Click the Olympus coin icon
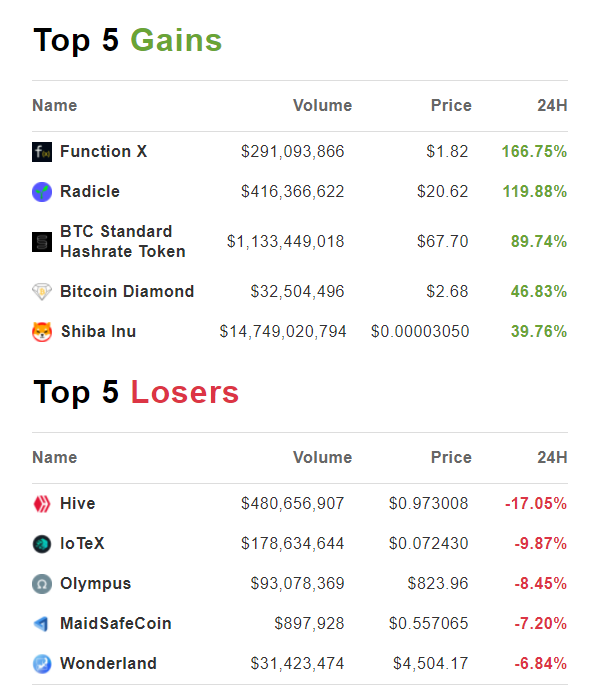This screenshot has width=600, height=685. (41, 584)
